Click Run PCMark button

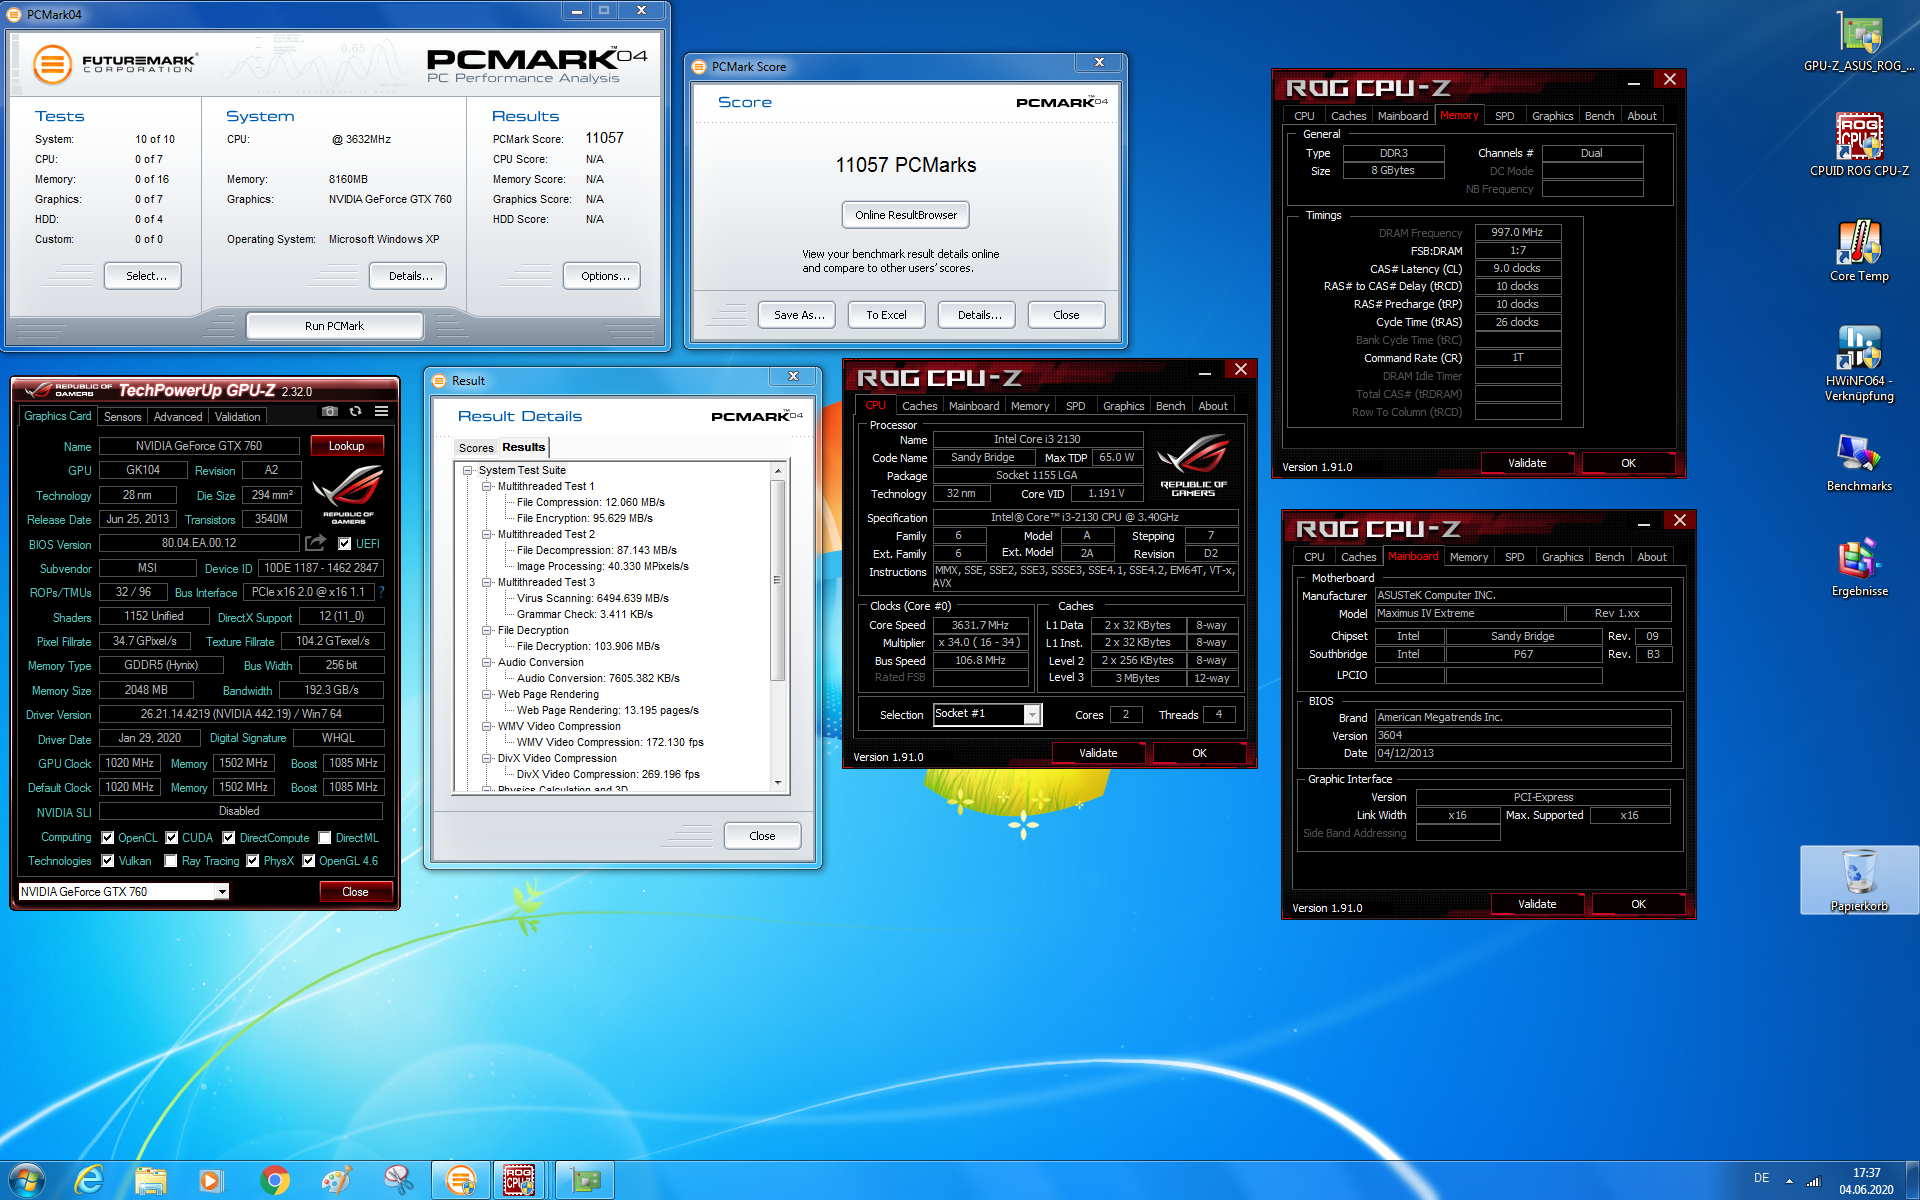[335, 326]
